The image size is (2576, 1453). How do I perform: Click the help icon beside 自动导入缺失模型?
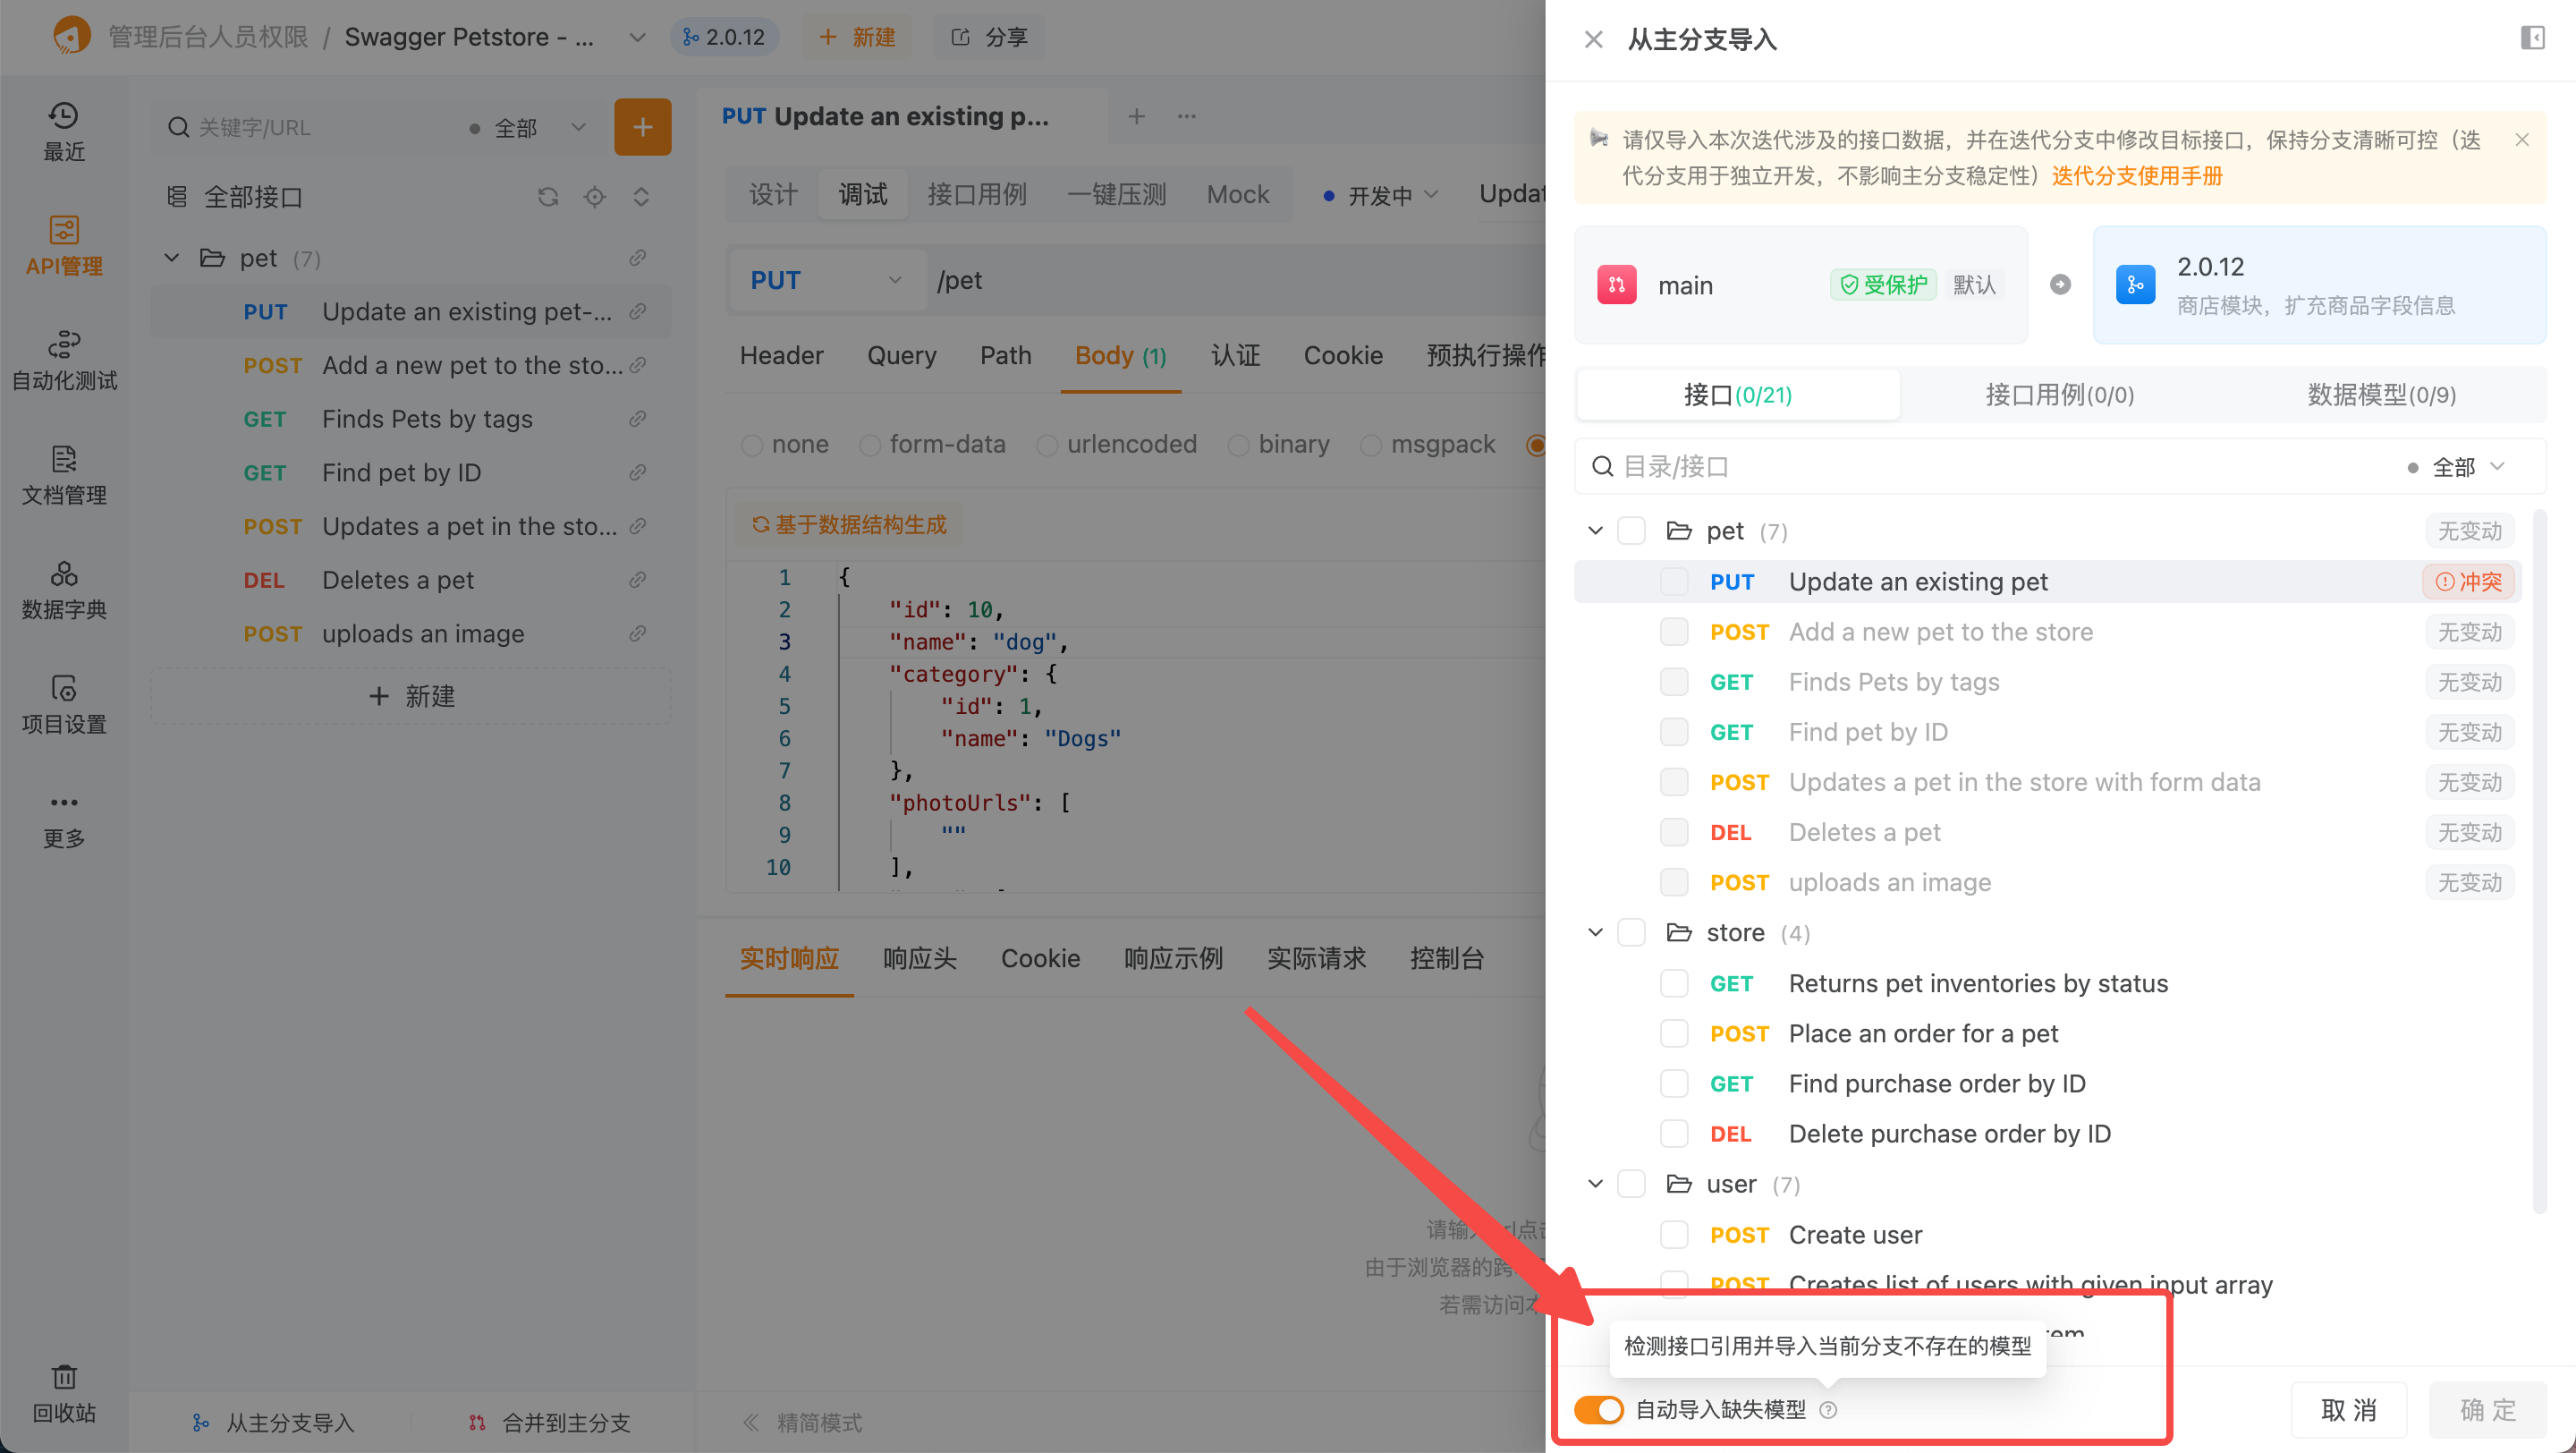(x=1828, y=1410)
